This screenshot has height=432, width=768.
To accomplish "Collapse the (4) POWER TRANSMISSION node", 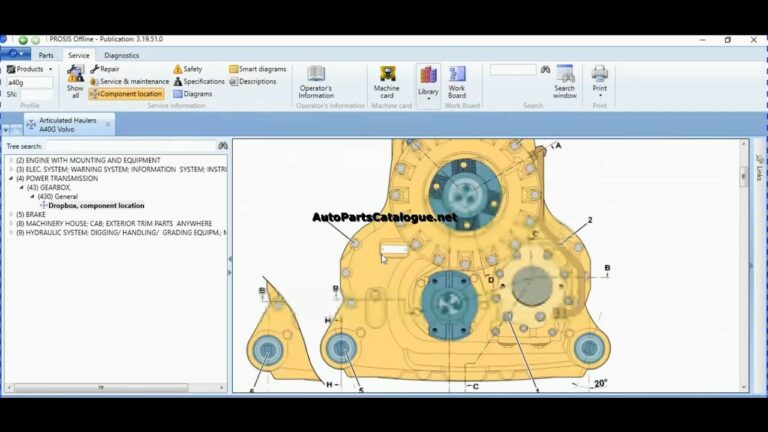I will 11,178.
